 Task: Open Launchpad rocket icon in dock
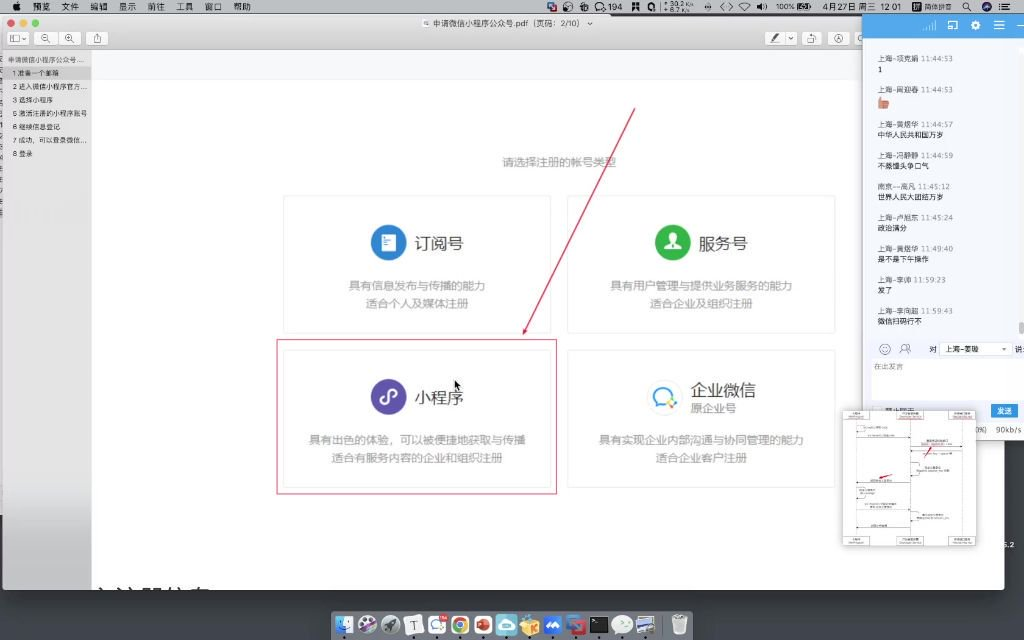tap(391, 625)
